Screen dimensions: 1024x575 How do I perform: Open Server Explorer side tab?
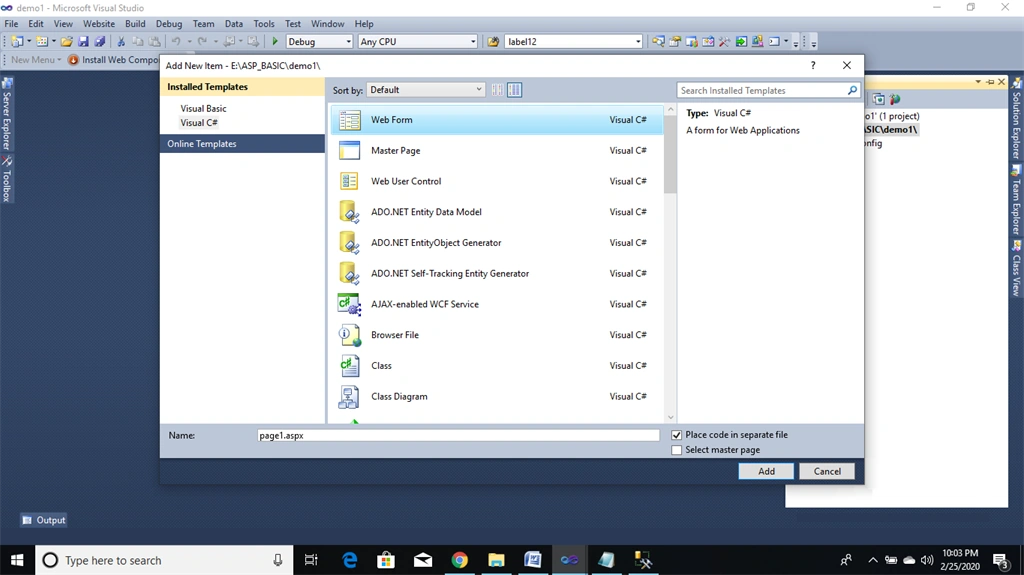click(x=7, y=115)
